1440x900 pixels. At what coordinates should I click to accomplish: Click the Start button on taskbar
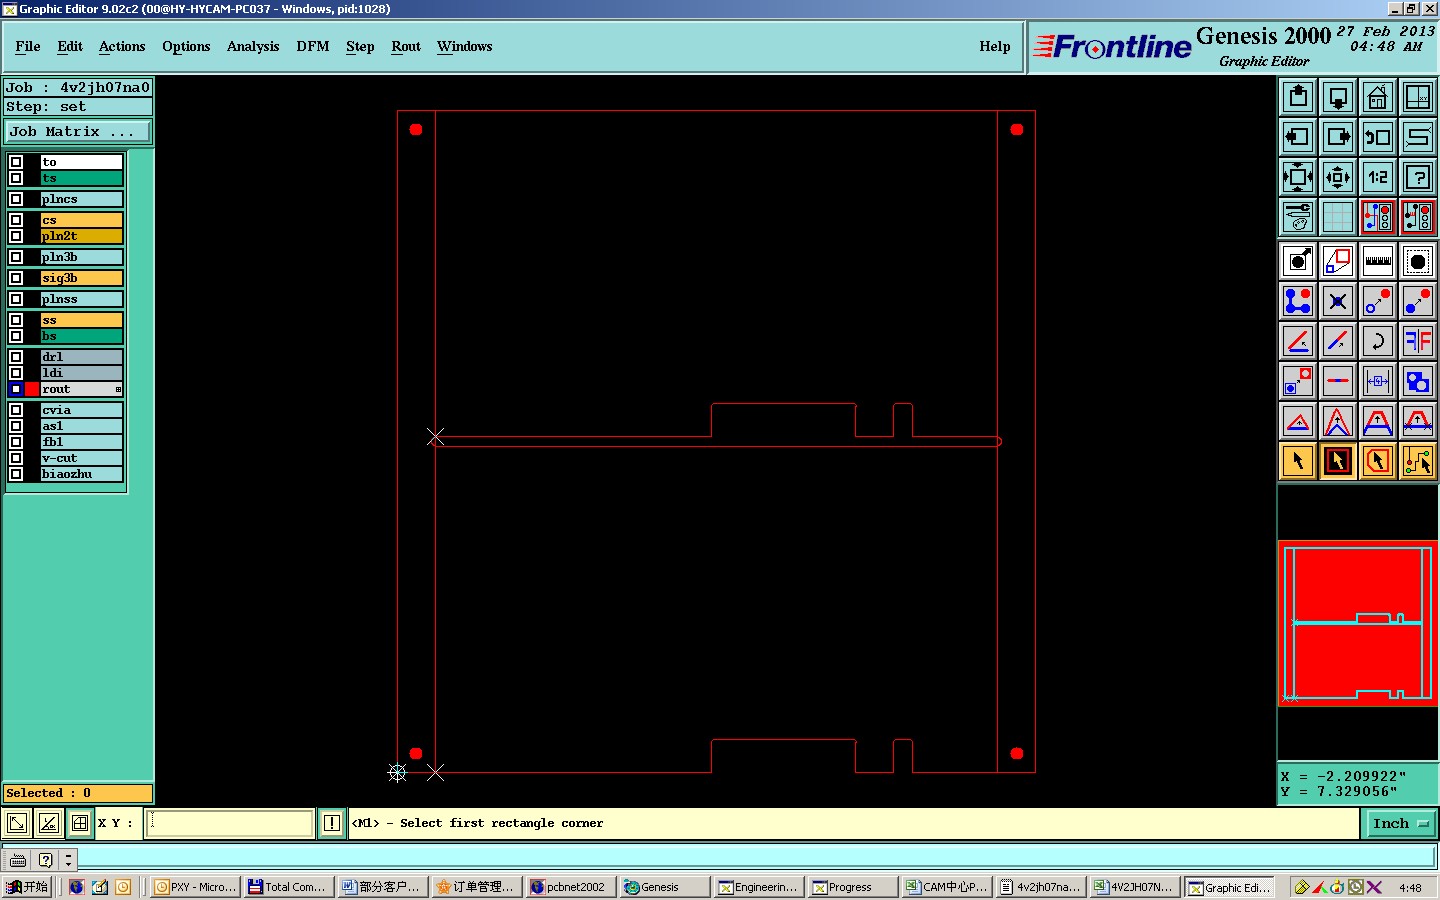click(x=28, y=887)
